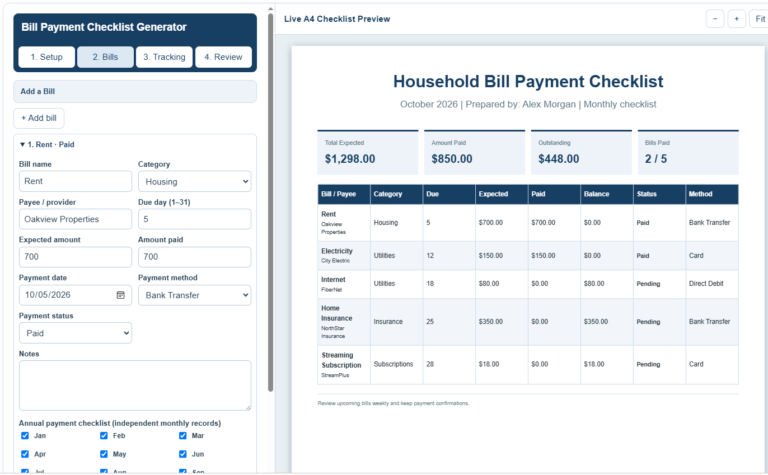
Task: Click the Balance column header
Action: tap(607, 194)
